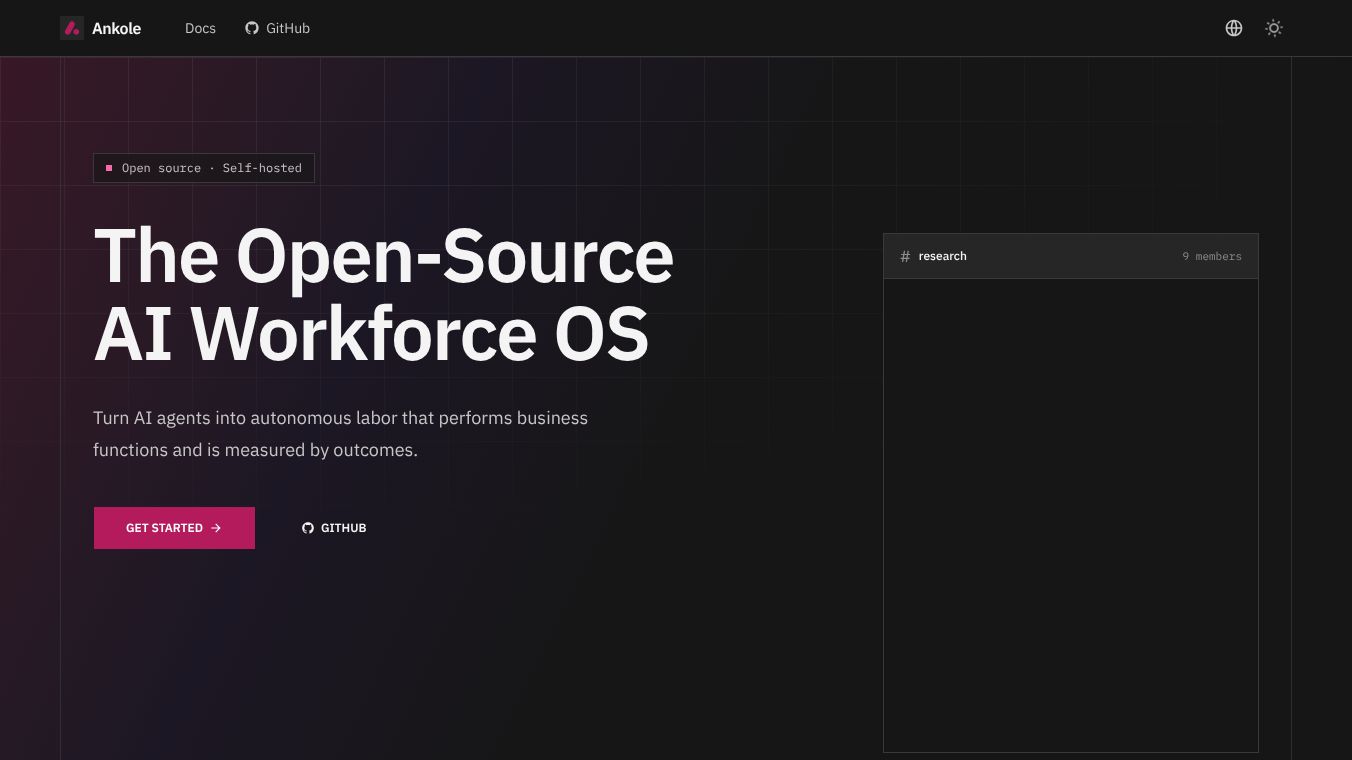1352x760 pixels.
Task: Click the Ankole logo icon
Action: point(72,28)
